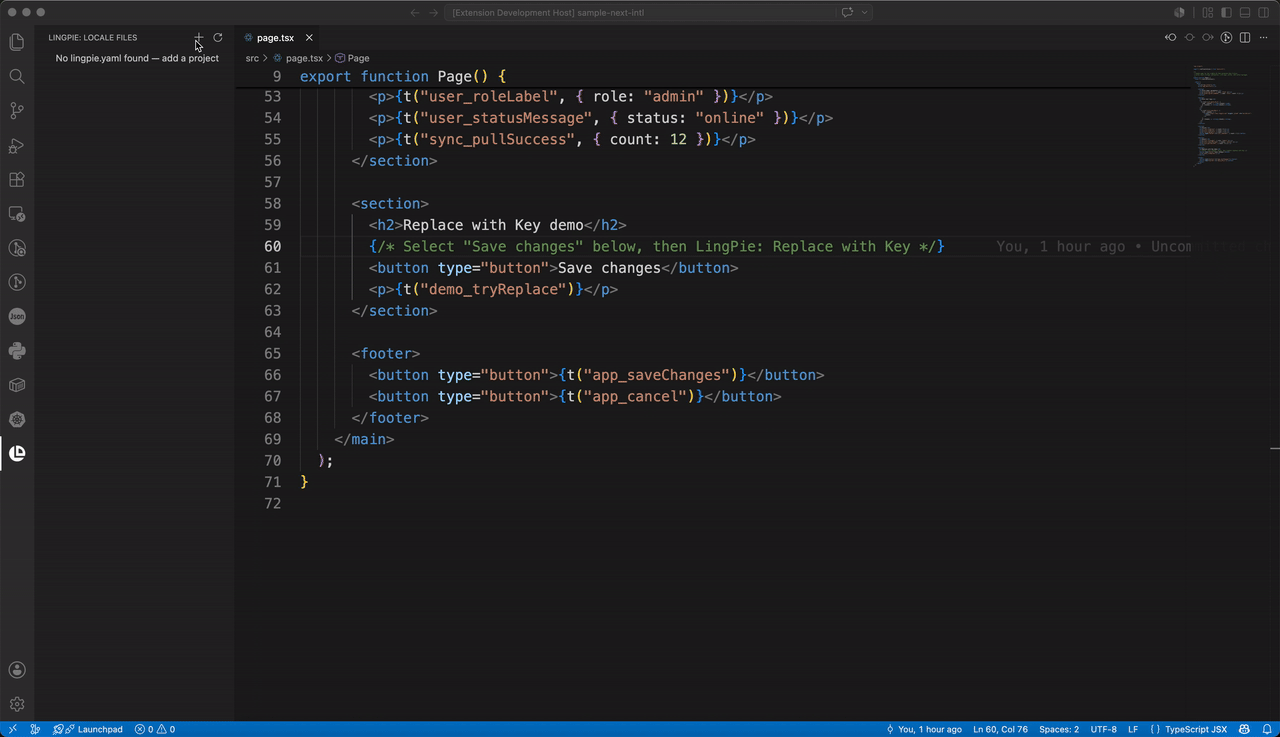Viewport: 1280px width, 737px height.
Task: Open the command center search box
Action: pyautogui.click(x=640, y=12)
